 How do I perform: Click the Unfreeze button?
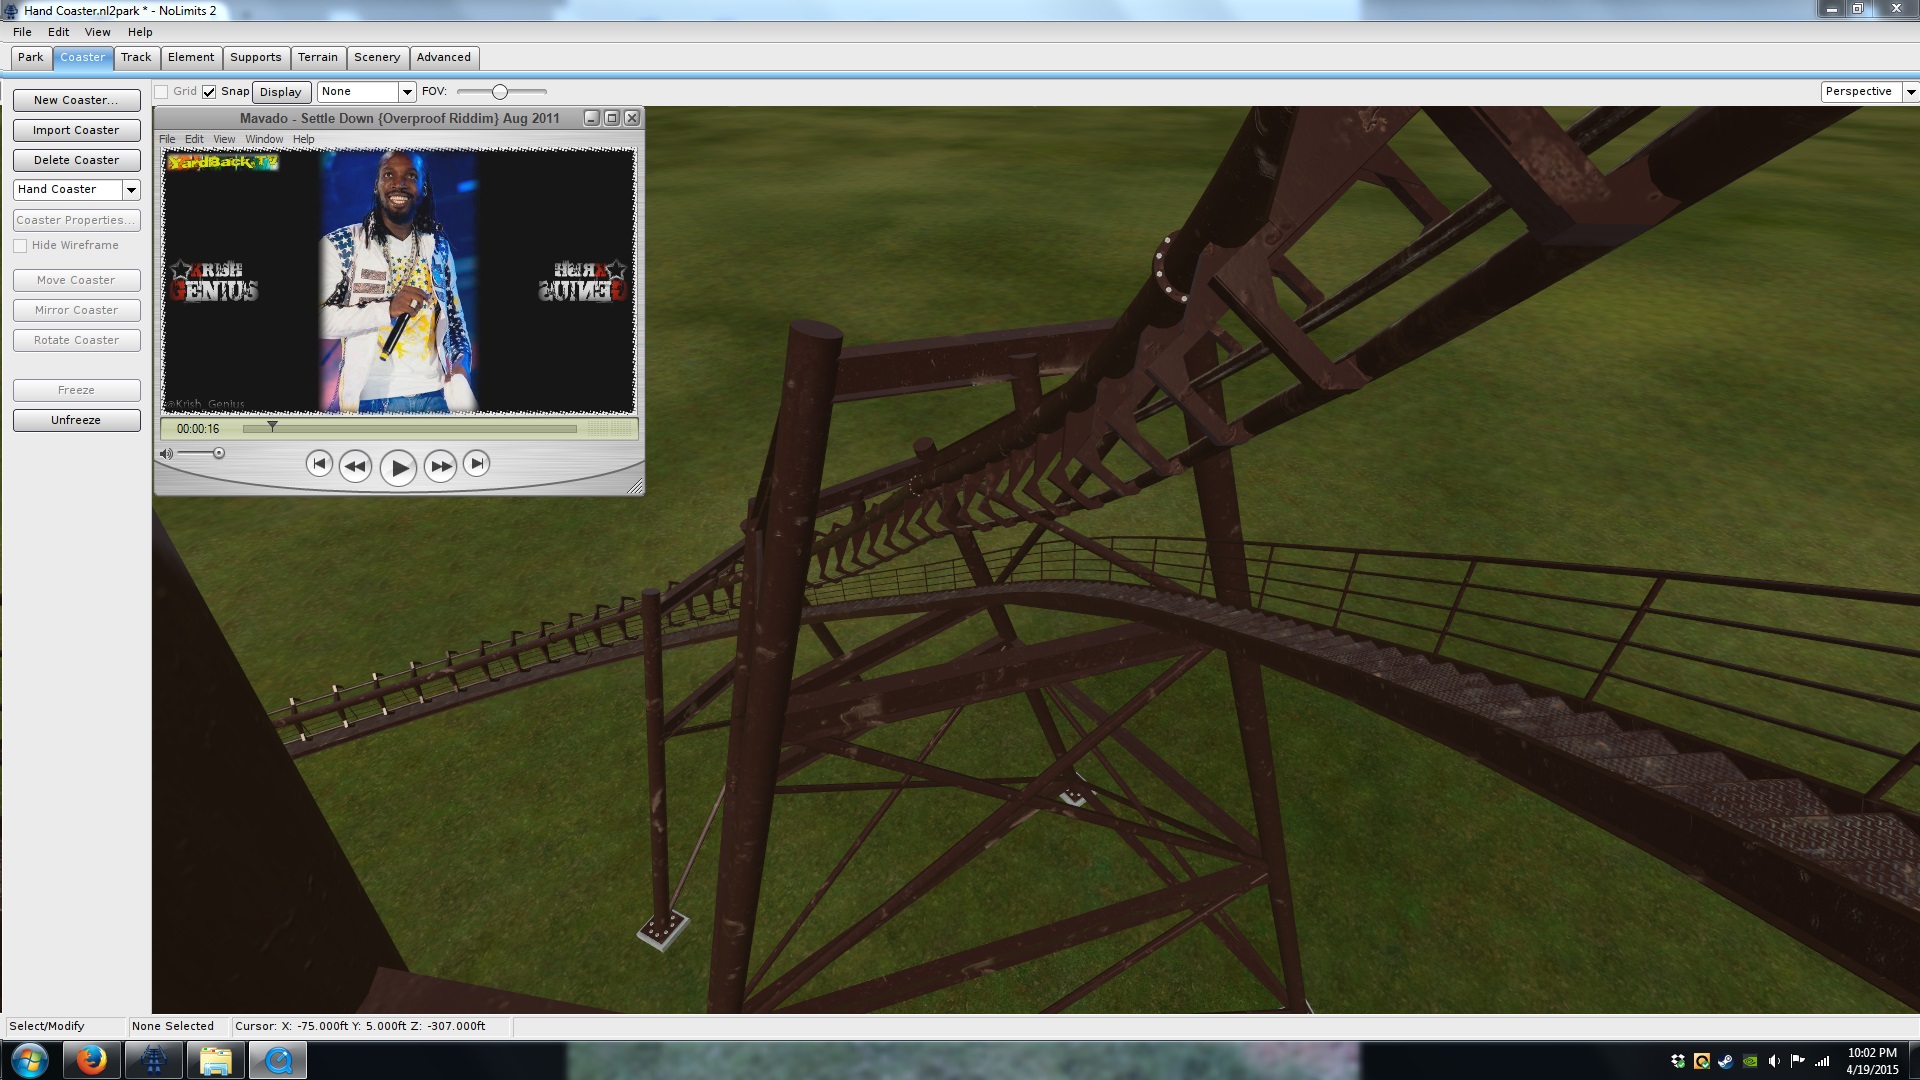(76, 420)
